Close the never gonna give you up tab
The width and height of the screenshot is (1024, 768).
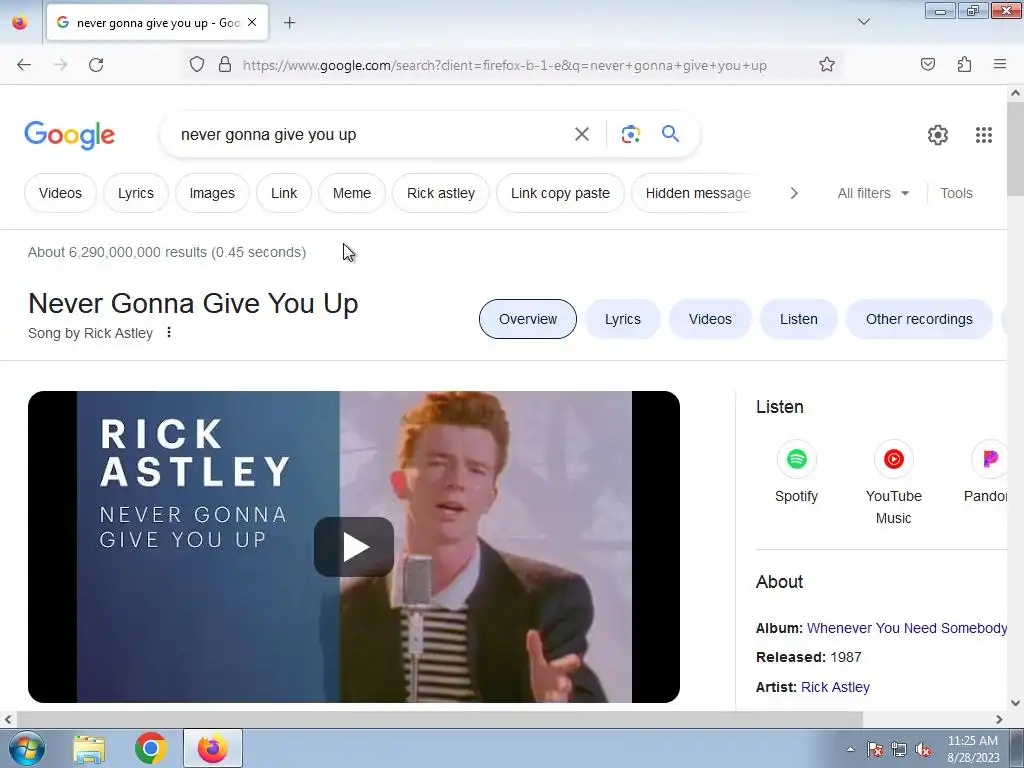pyautogui.click(x=252, y=22)
